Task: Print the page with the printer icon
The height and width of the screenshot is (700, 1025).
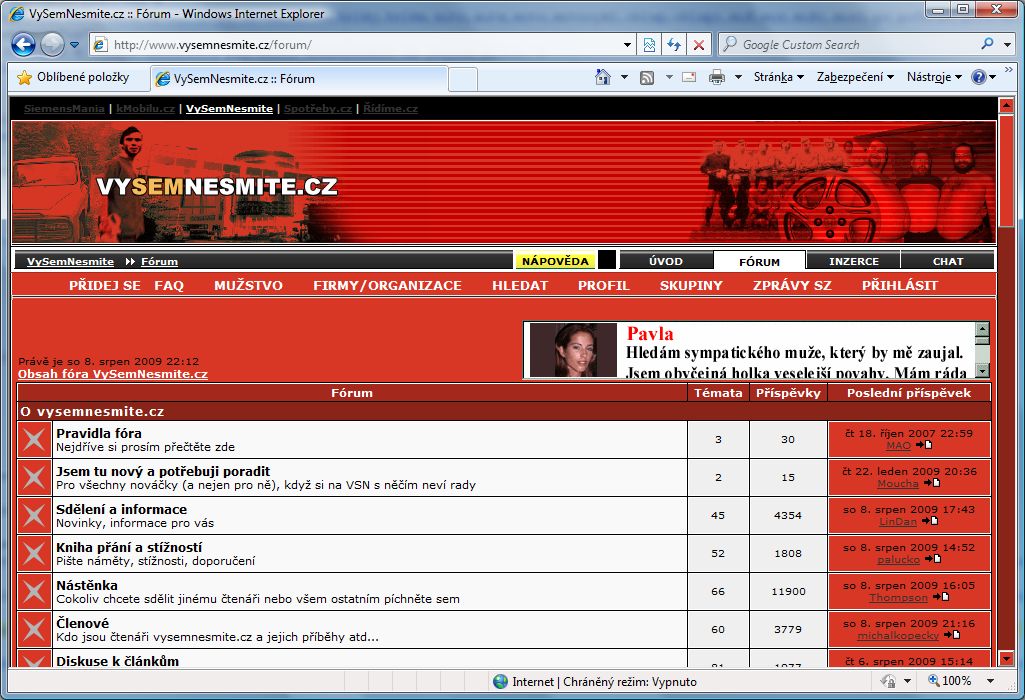Action: (717, 77)
